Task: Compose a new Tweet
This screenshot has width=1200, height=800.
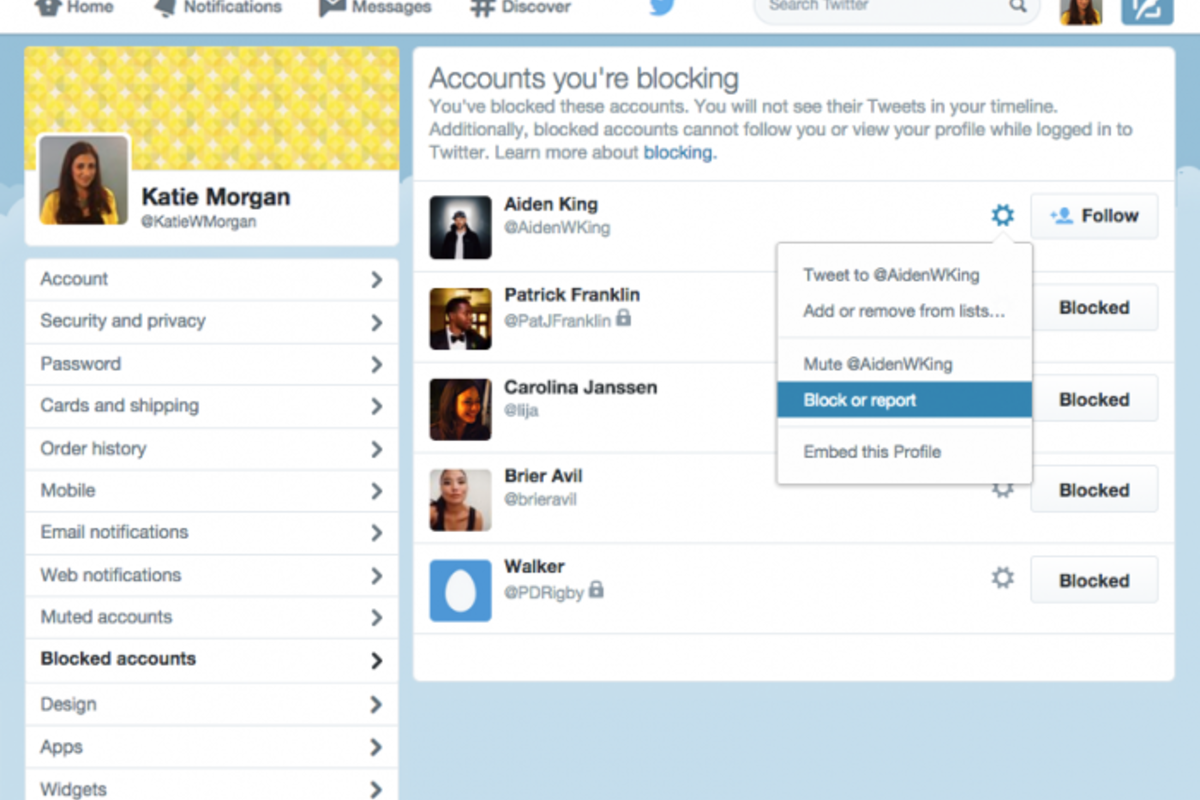Action: (1146, 12)
